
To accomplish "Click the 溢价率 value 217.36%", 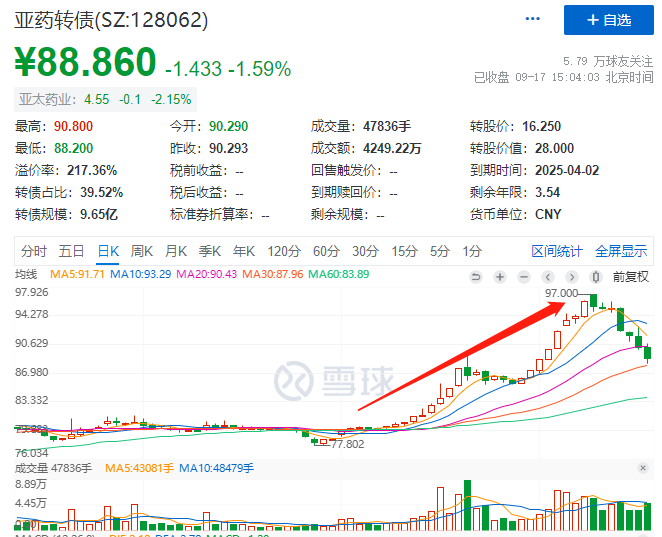I will tap(92, 171).
